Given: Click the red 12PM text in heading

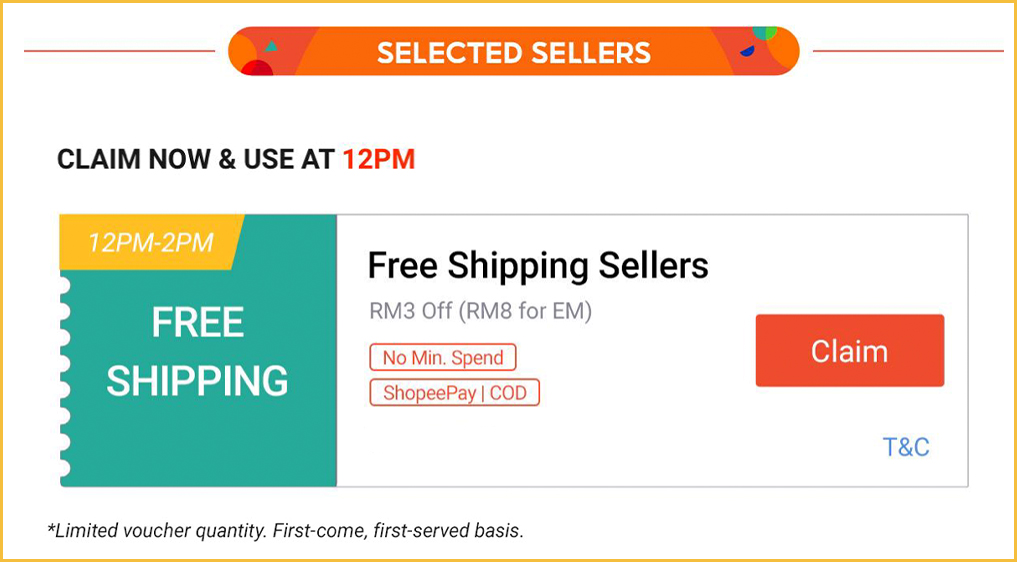Looking at the screenshot, I should [x=378, y=159].
